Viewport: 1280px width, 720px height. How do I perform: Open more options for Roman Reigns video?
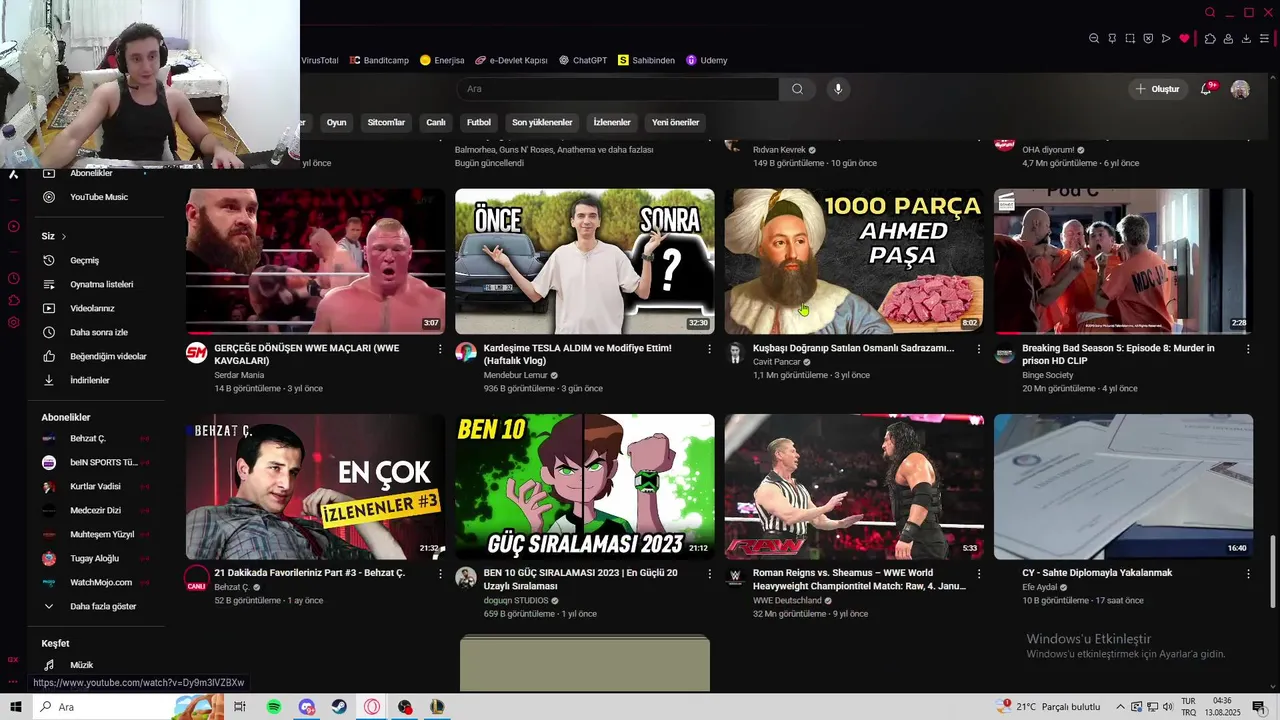(x=978, y=574)
